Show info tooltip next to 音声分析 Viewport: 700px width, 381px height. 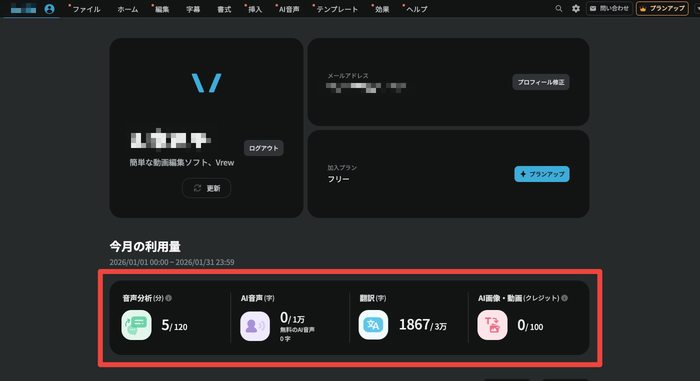pos(169,298)
